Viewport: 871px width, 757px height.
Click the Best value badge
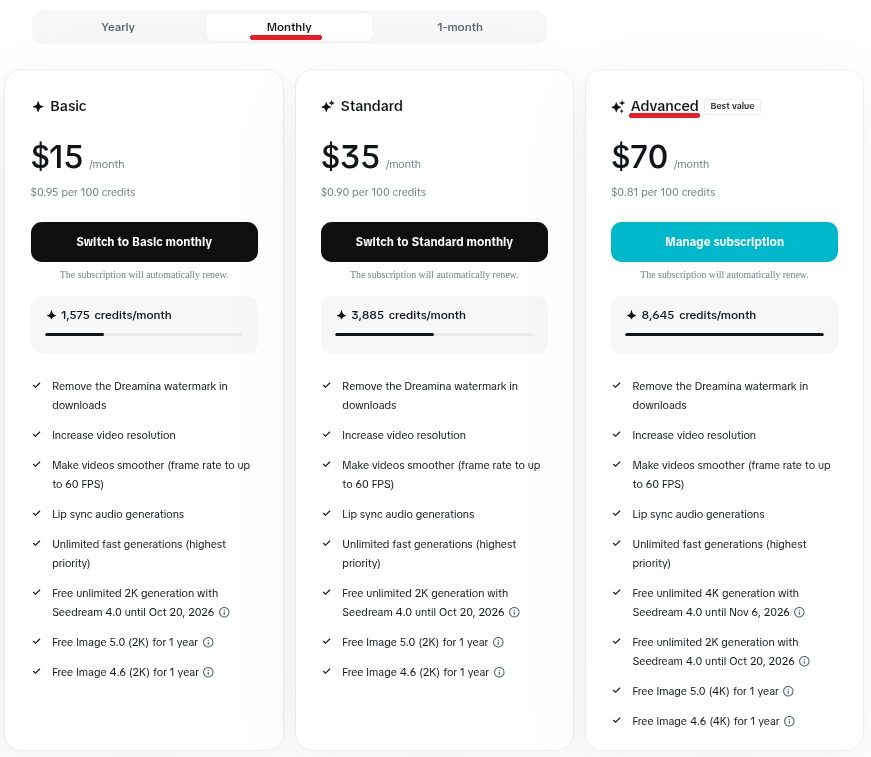pos(732,106)
